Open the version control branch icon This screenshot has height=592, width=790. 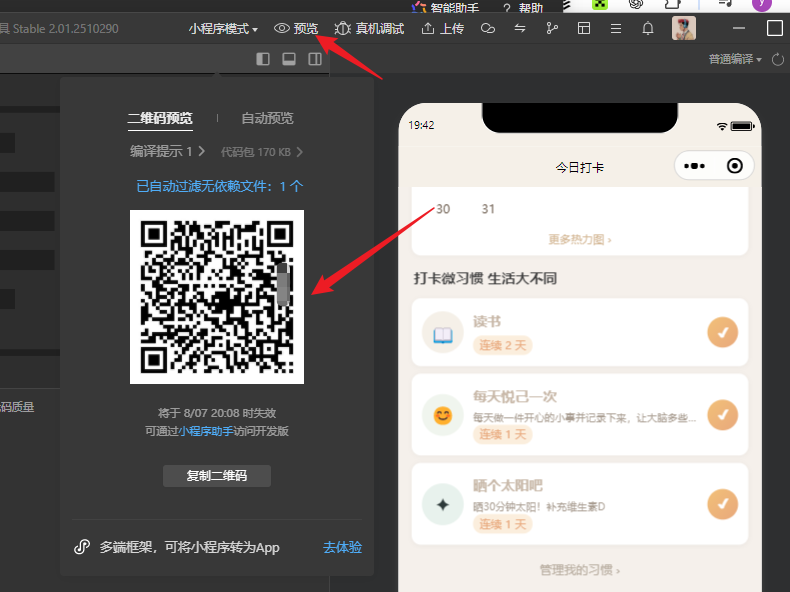click(552, 29)
